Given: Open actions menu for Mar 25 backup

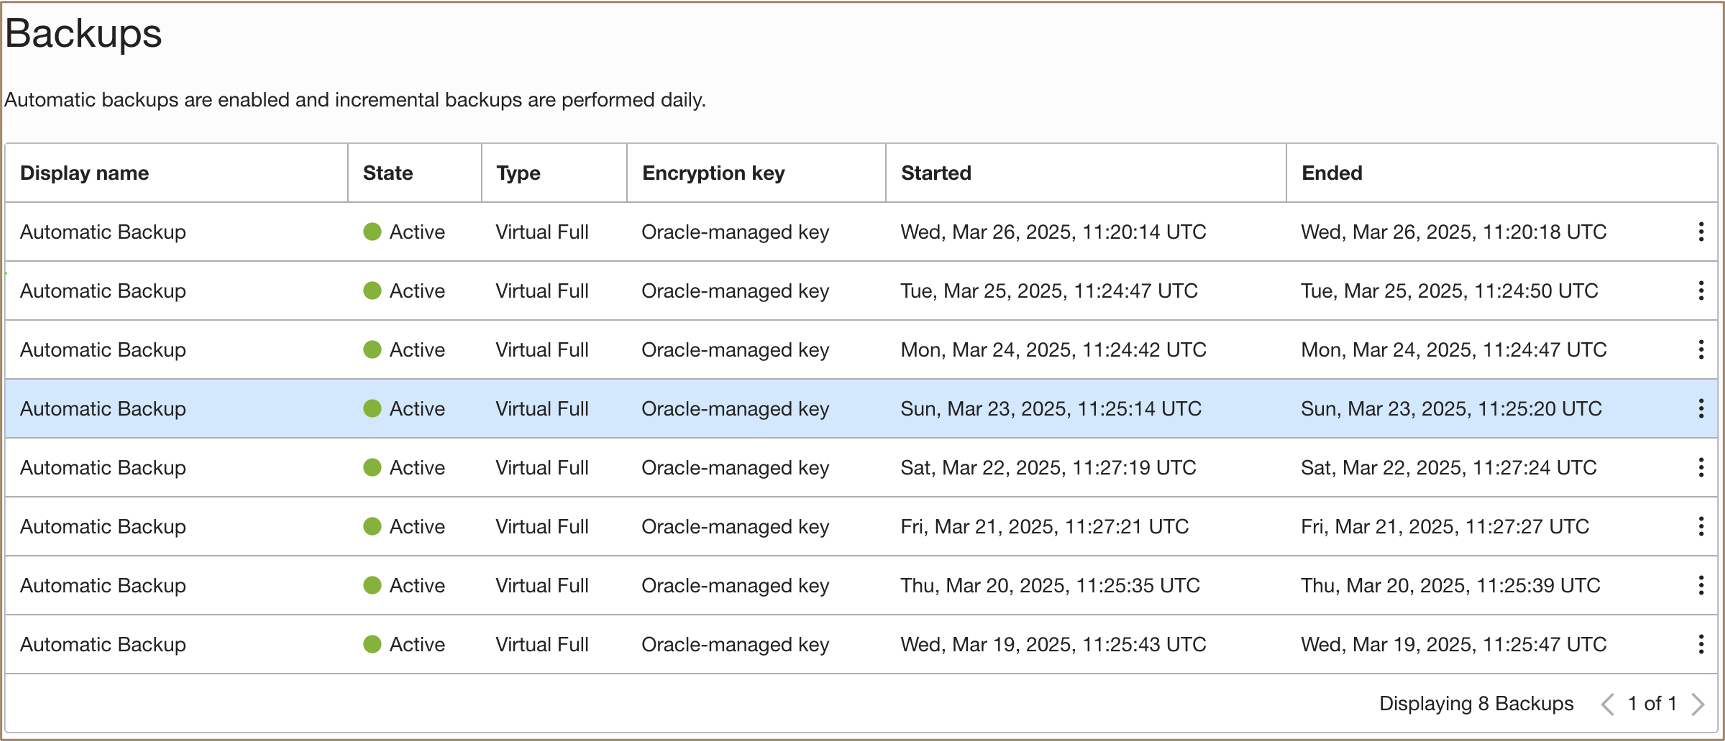Looking at the screenshot, I should point(1700,291).
